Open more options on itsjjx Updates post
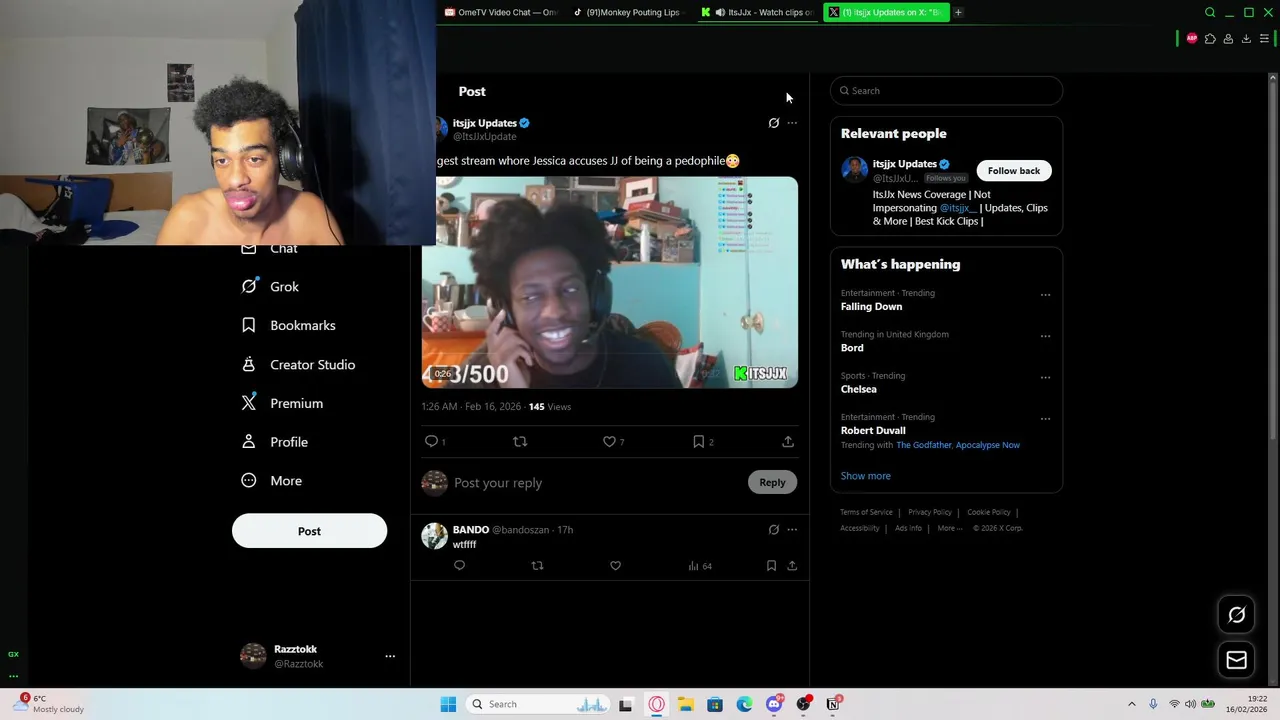The image size is (1280, 720). point(792,123)
